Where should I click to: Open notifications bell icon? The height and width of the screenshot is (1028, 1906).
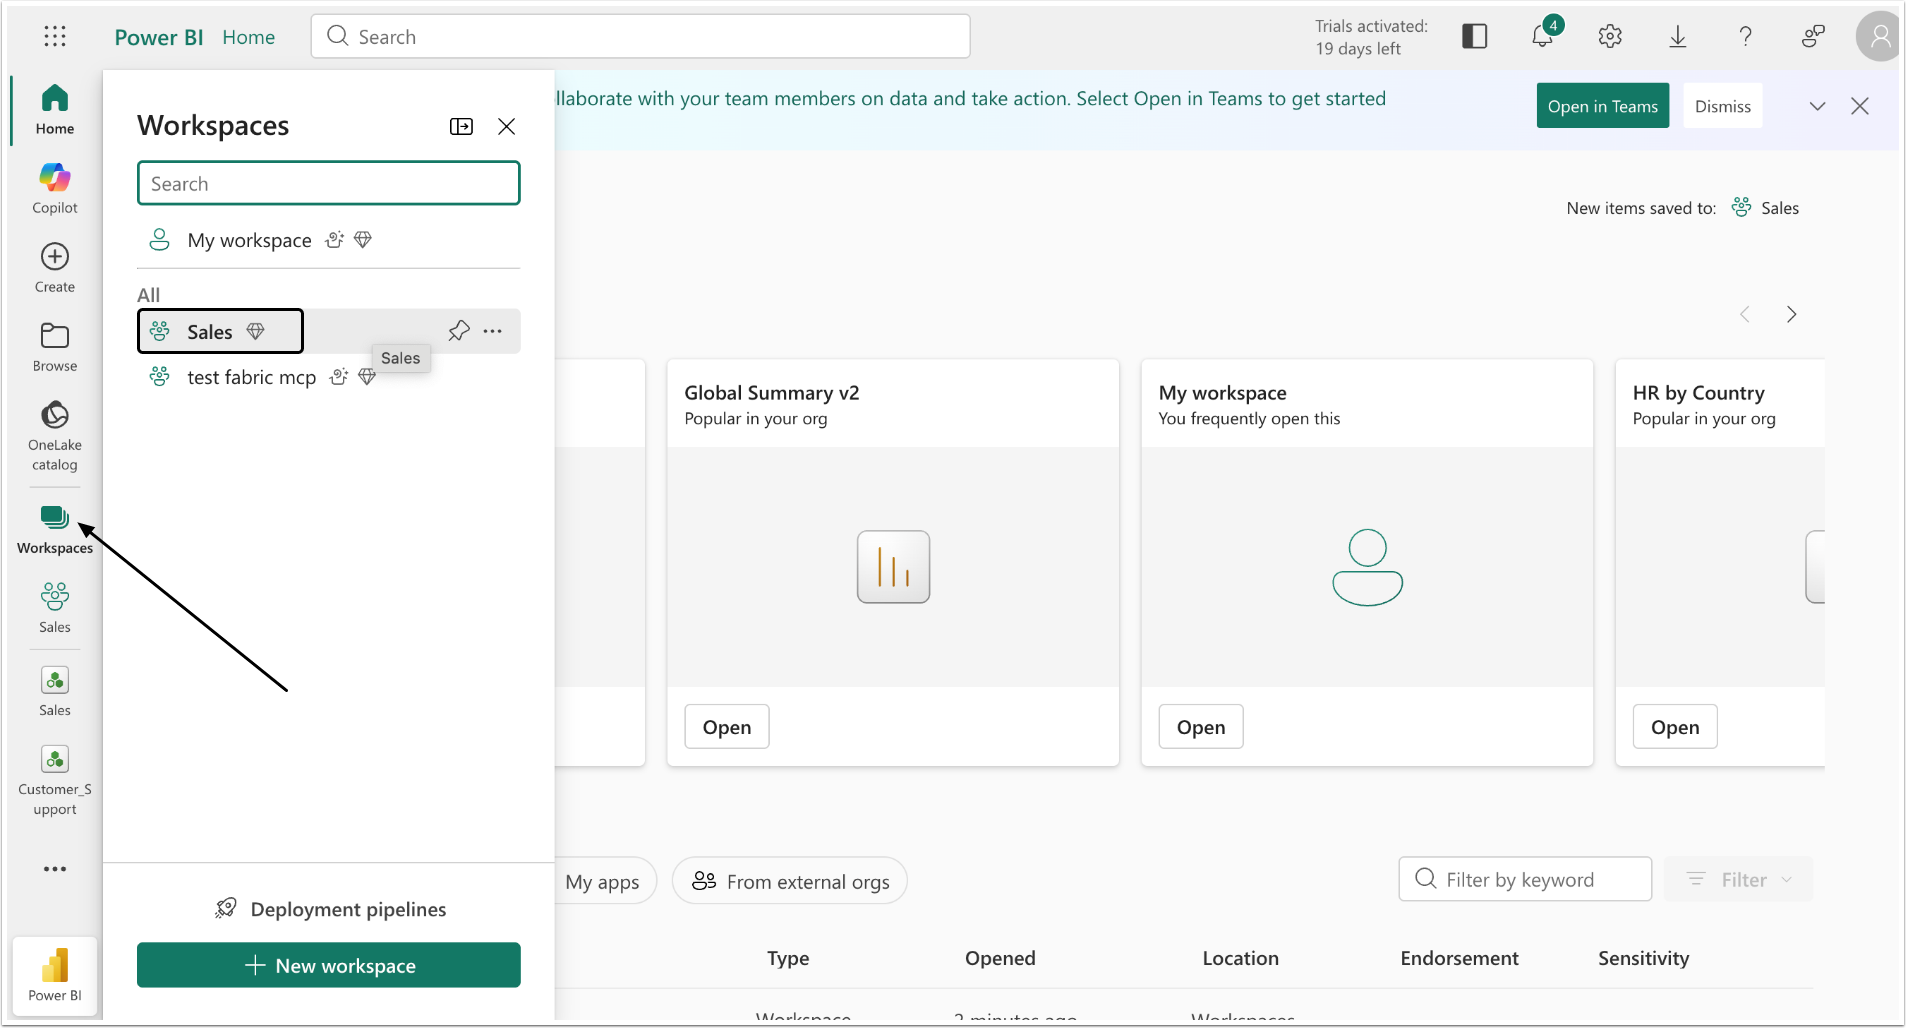1542,37
